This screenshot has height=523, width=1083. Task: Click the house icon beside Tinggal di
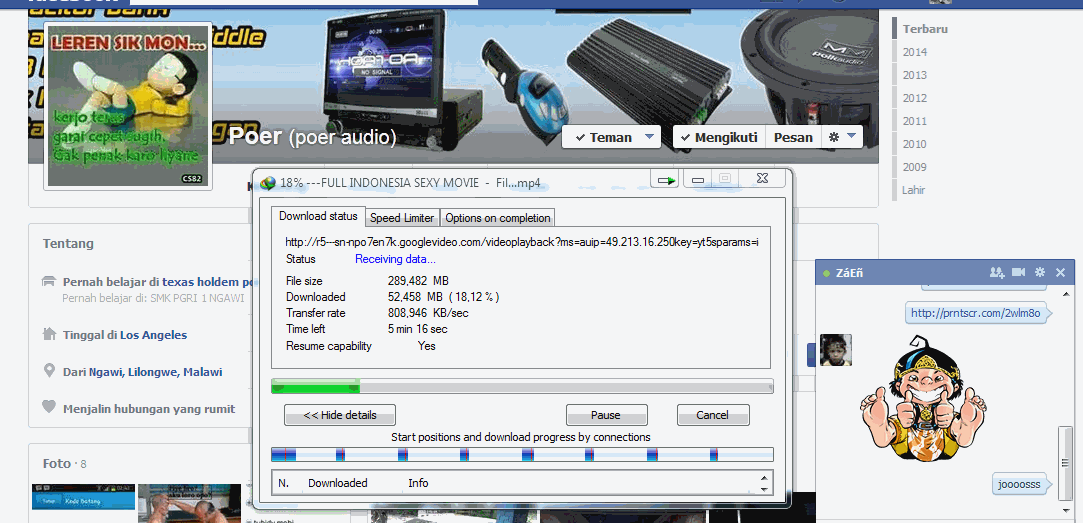[48, 334]
